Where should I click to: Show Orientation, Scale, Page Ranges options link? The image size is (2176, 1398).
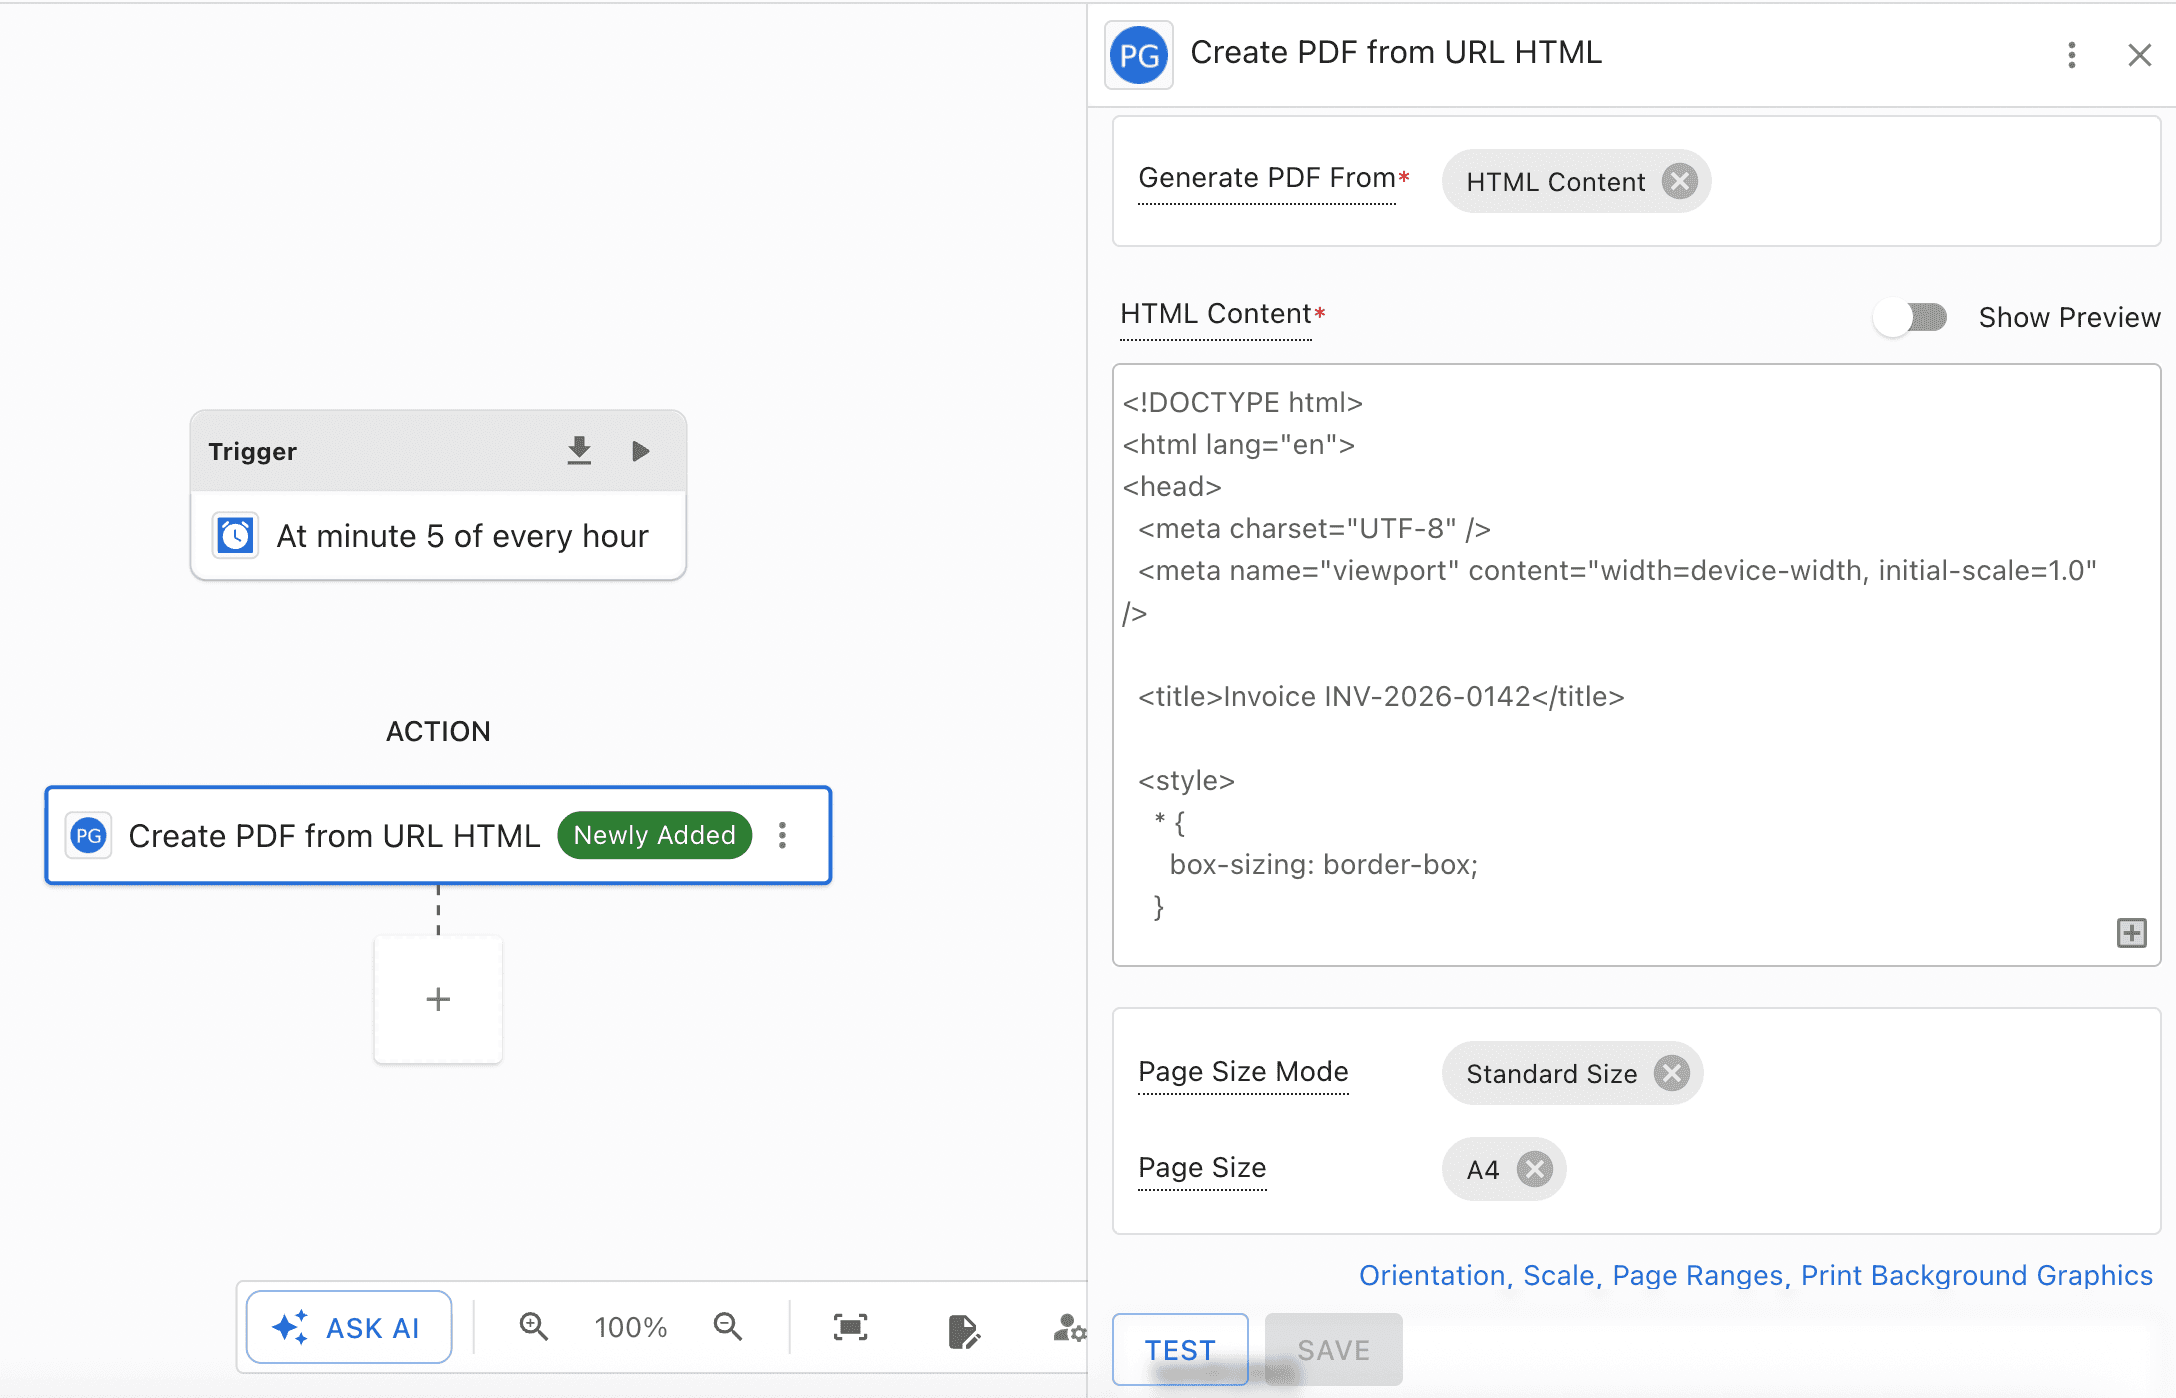click(1756, 1275)
